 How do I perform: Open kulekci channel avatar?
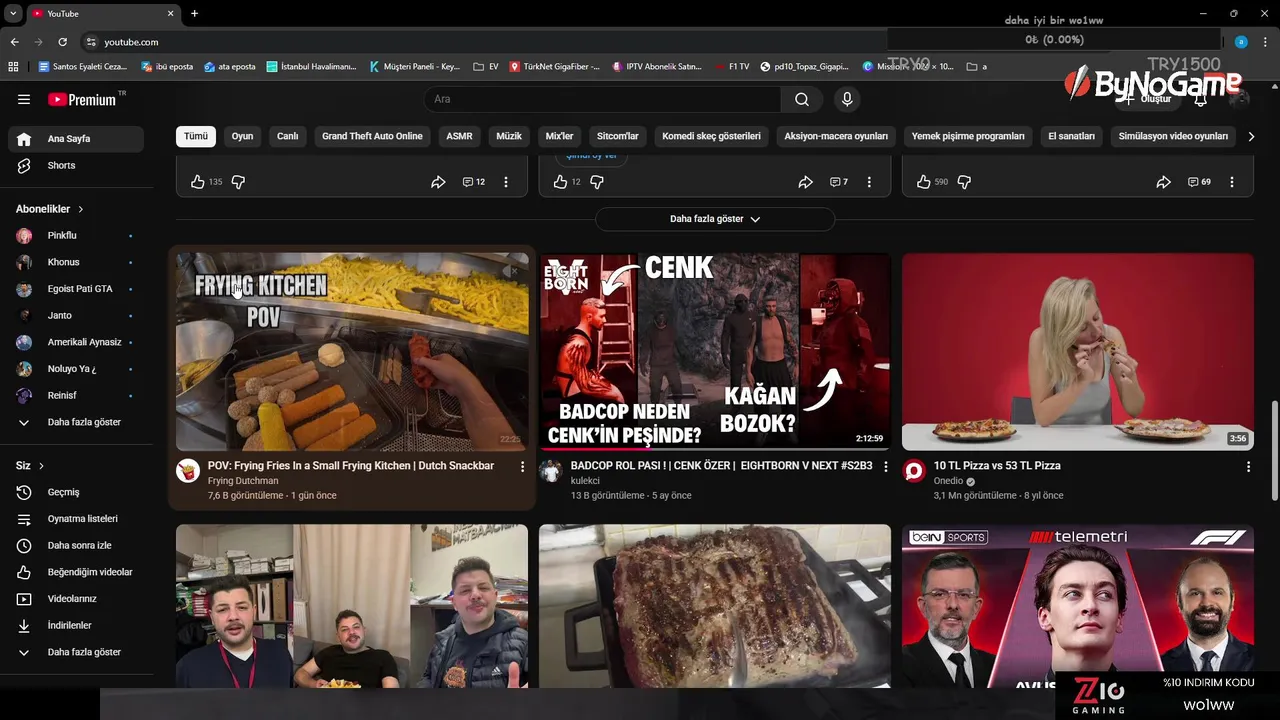pyautogui.click(x=551, y=471)
